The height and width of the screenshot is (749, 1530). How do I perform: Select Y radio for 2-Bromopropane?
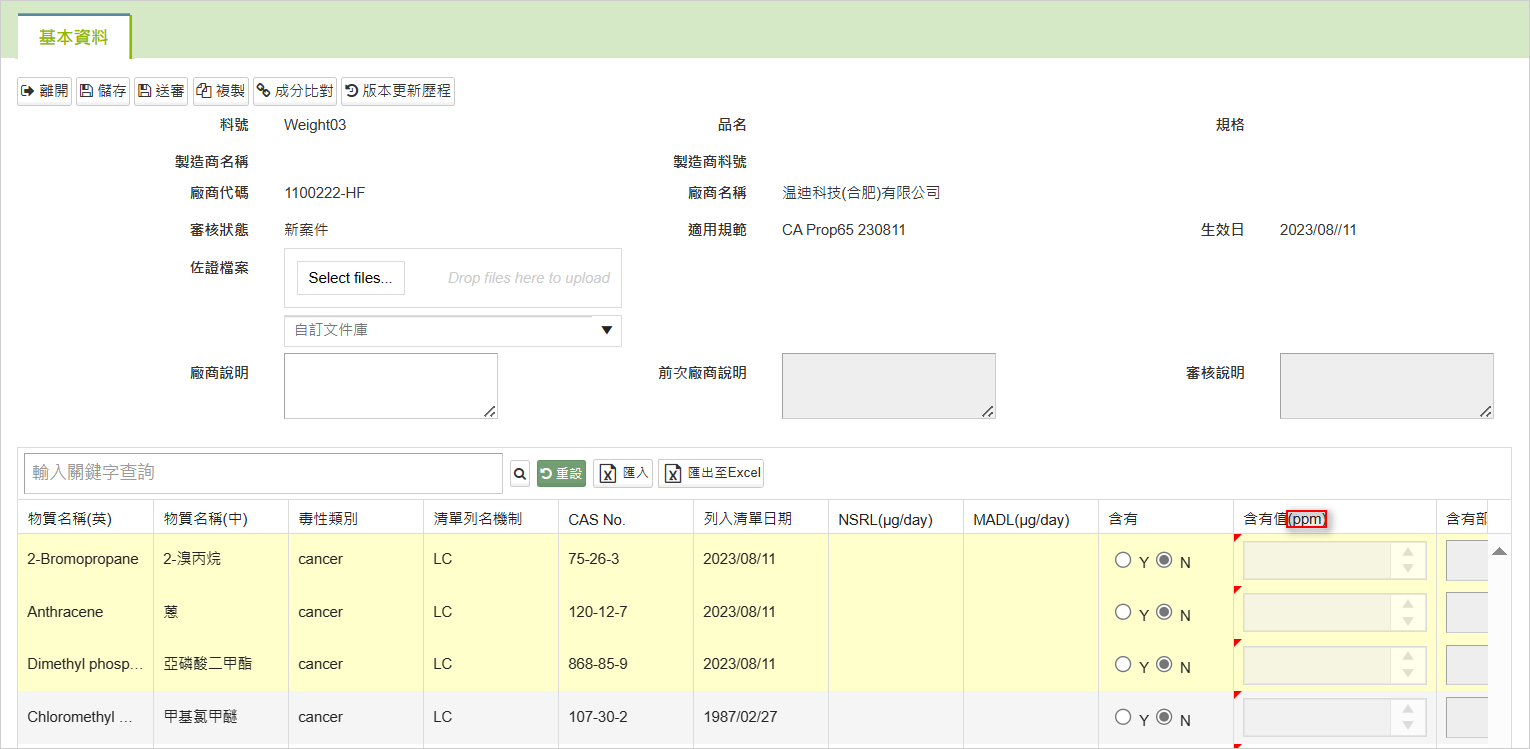[x=1123, y=560]
